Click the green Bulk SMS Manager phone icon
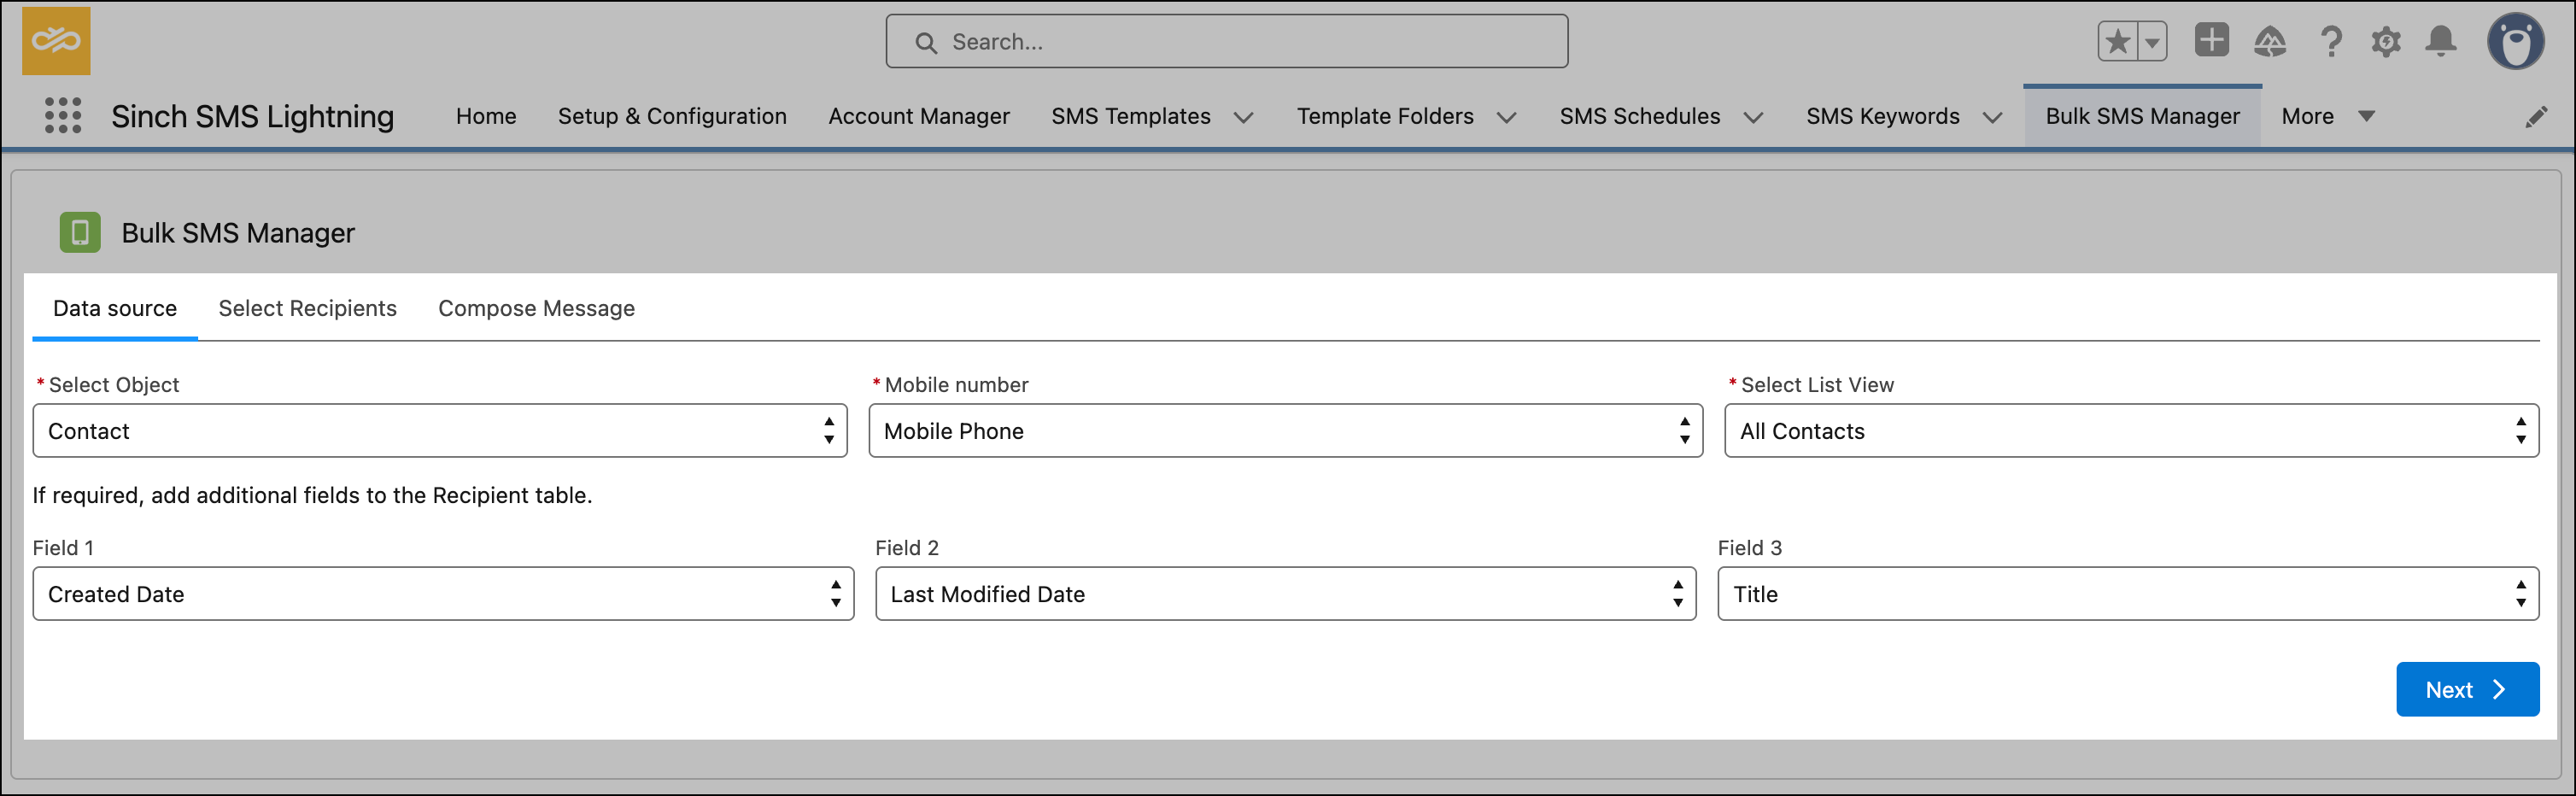Image resolution: width=2576 pixels, height=796 pixels. (x=80, y=232)
